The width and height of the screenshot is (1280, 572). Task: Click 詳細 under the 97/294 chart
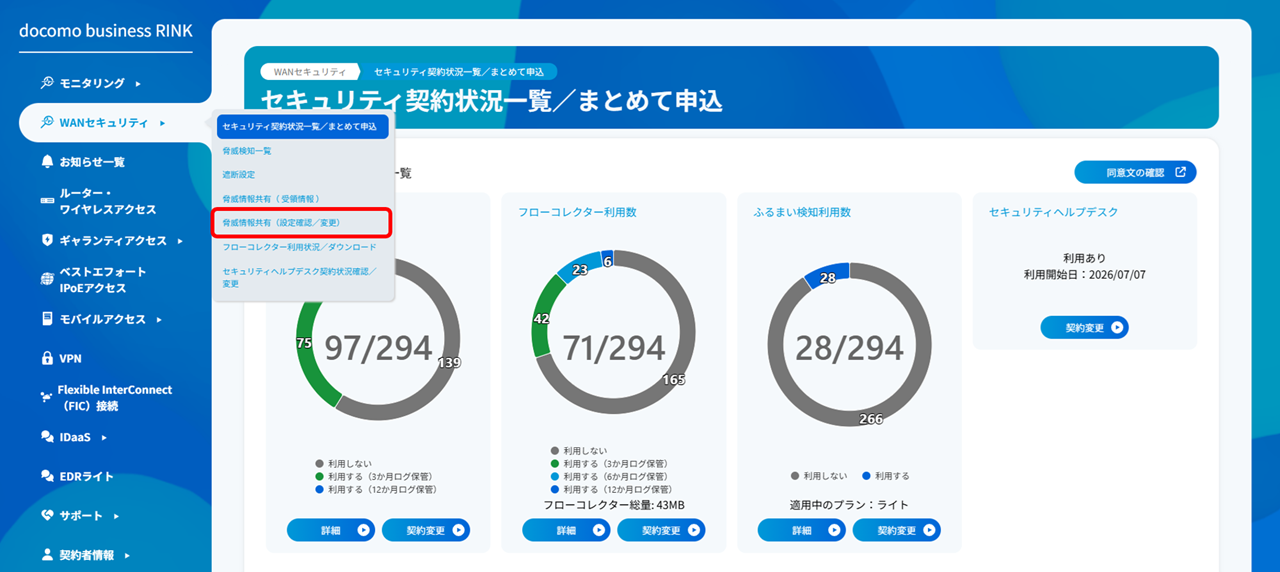pos(331,530)
